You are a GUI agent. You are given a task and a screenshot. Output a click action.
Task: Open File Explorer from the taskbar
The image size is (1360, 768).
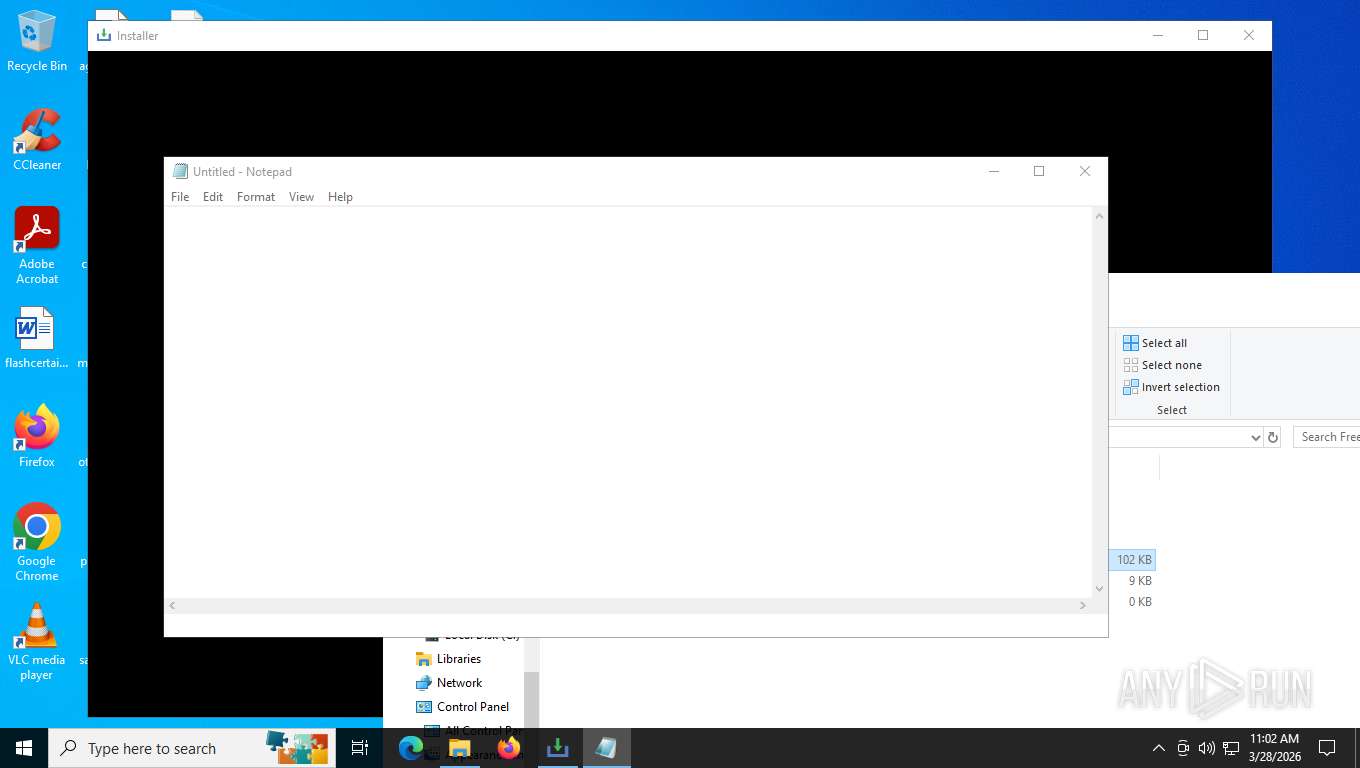click(459, 748)
